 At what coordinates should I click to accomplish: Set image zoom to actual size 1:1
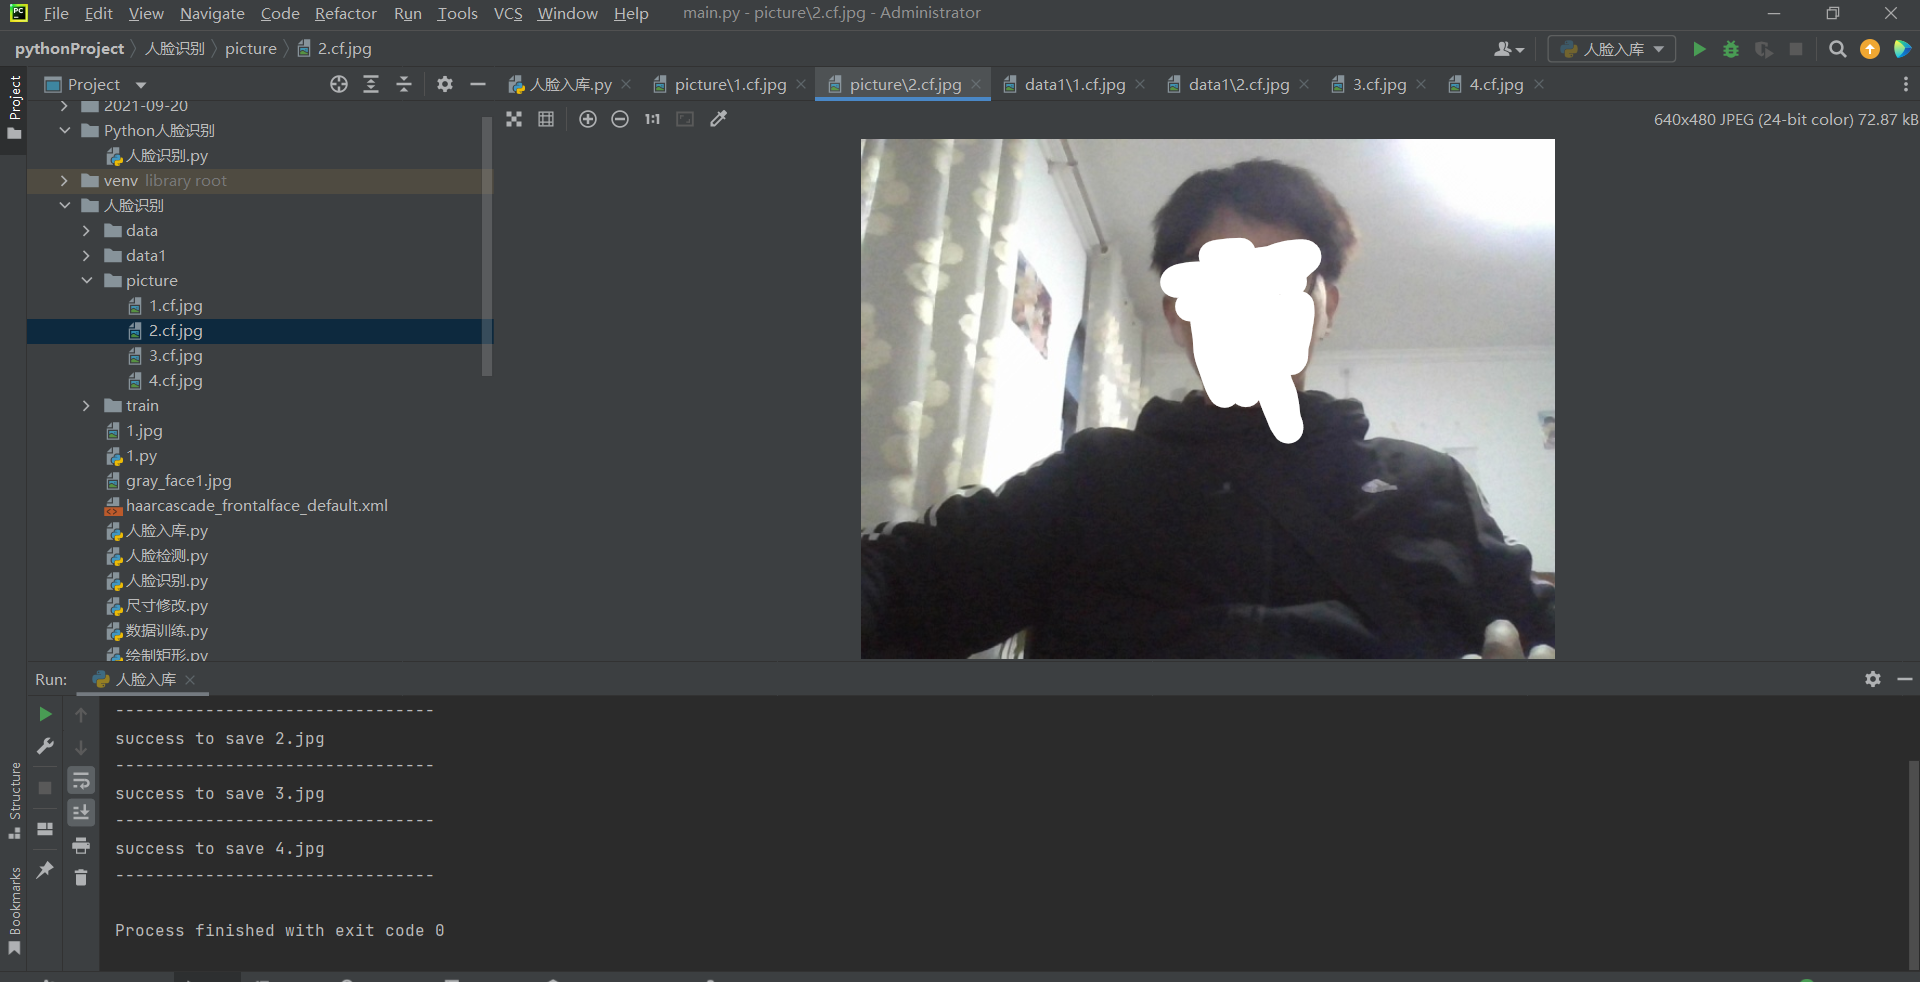(651, 119)
